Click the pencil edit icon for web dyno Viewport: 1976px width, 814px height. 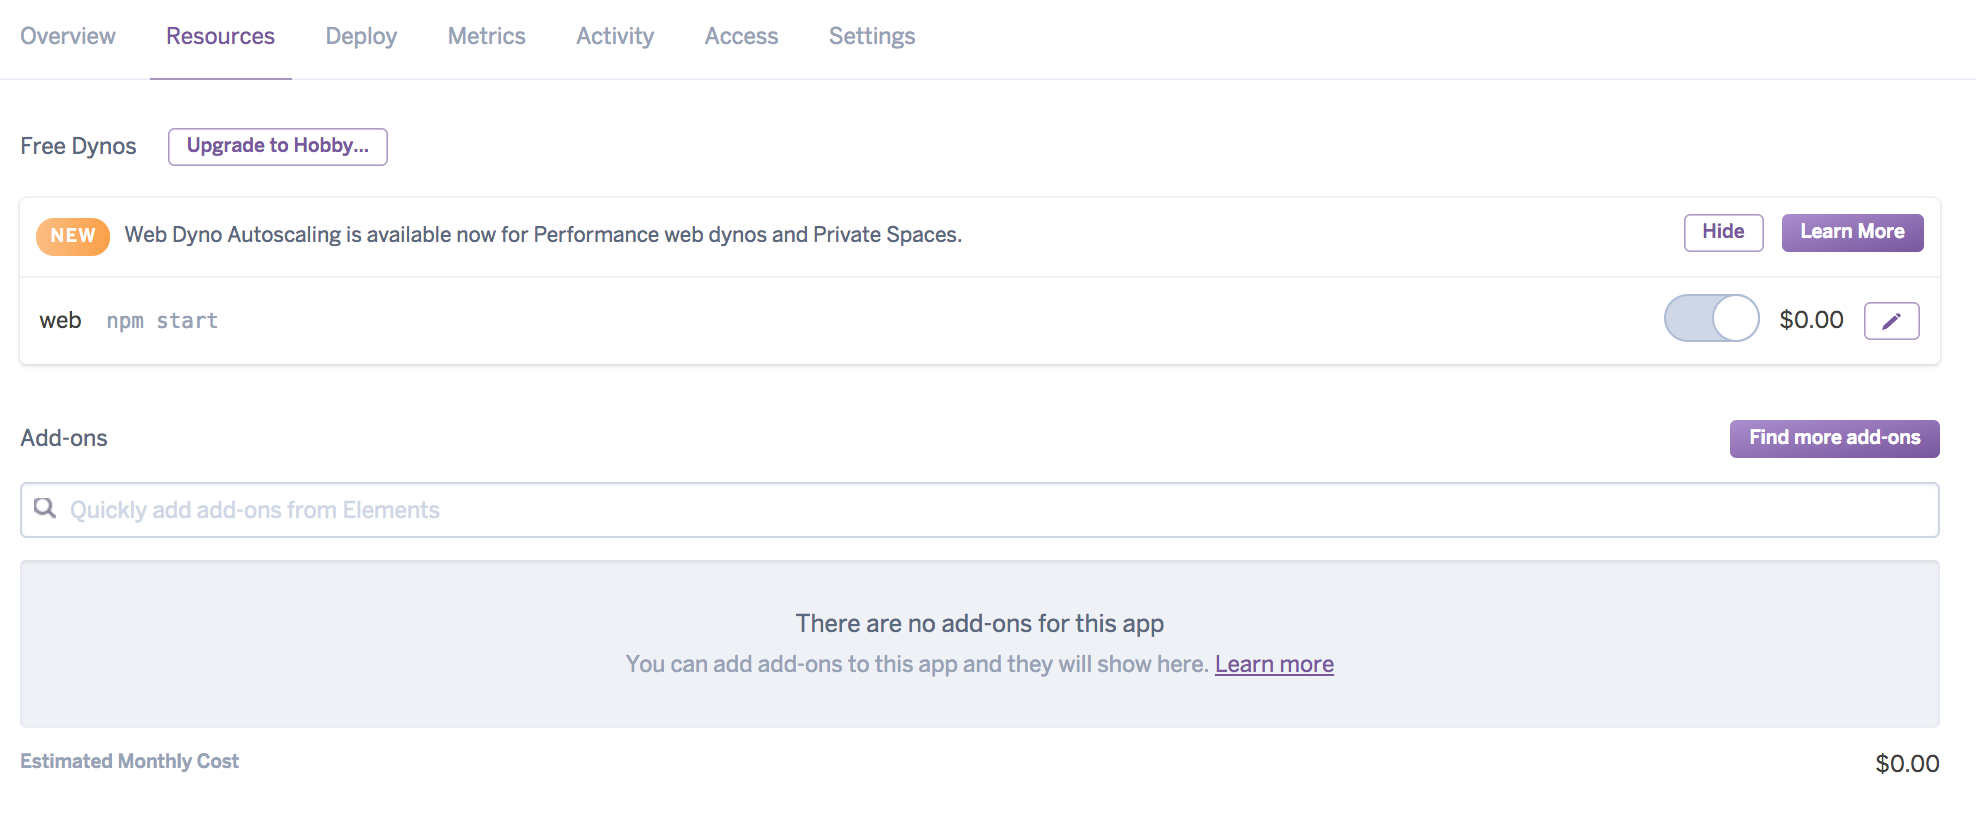(x=1891, y=321)
